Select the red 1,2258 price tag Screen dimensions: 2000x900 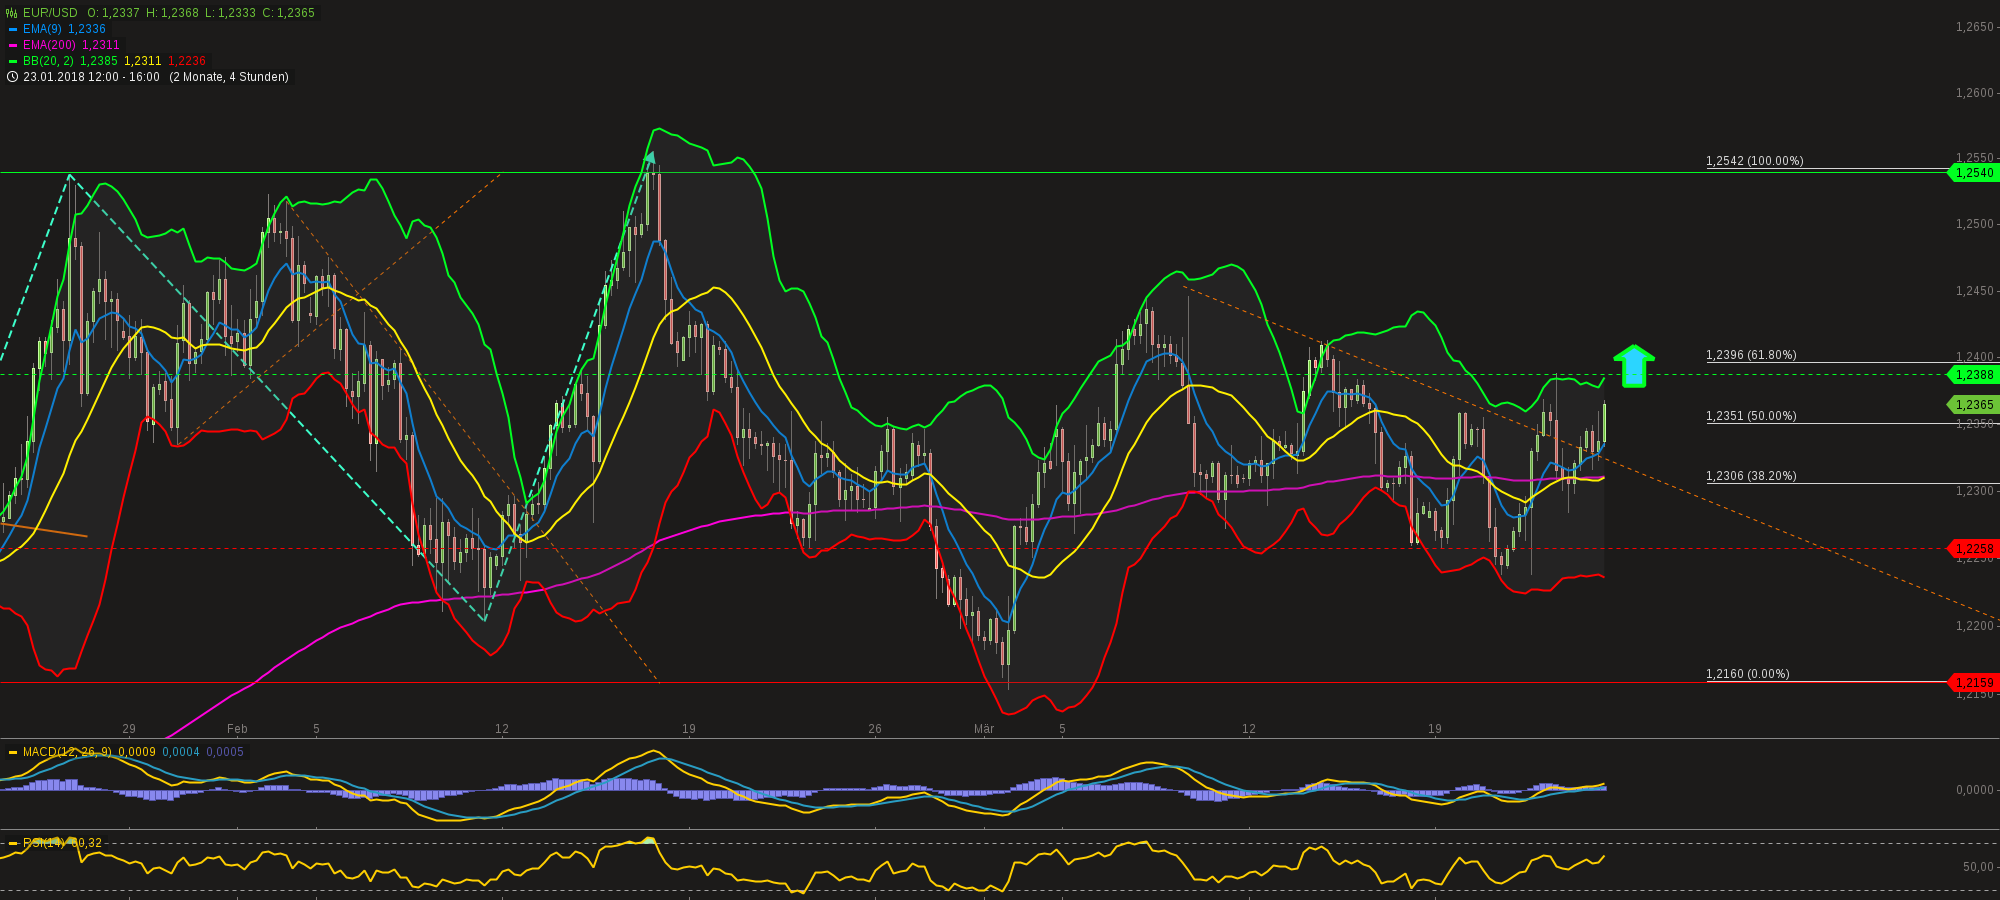click(1972, 549)
